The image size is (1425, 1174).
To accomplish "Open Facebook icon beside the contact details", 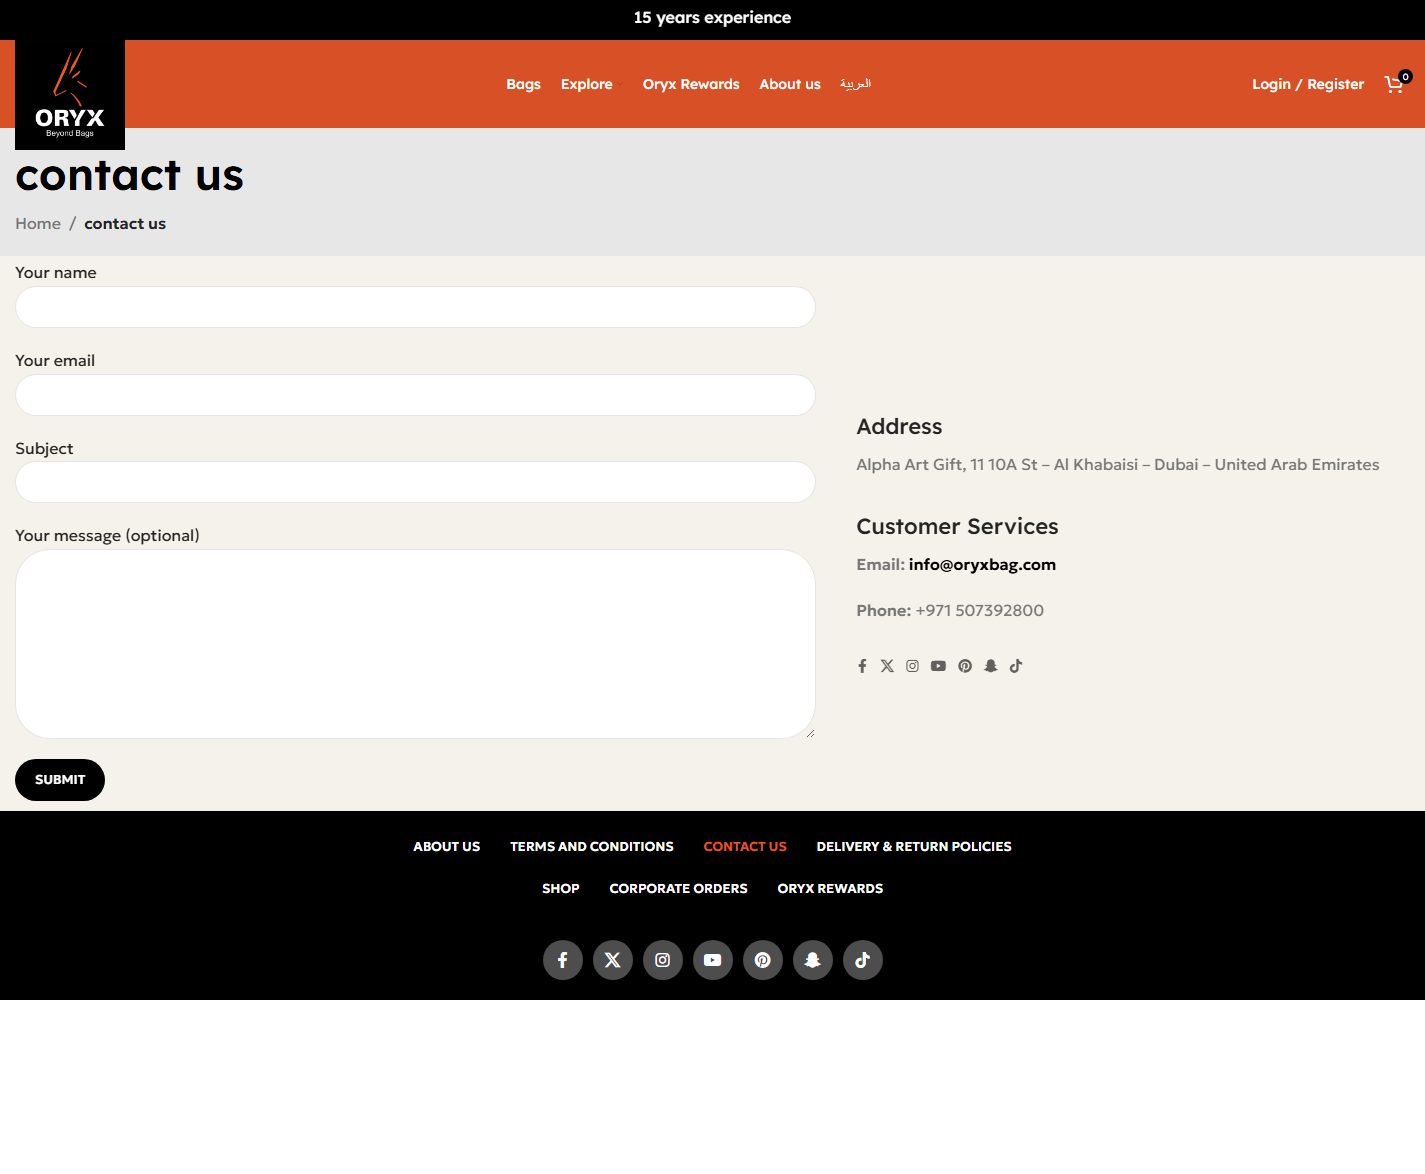I will point(862,666).
